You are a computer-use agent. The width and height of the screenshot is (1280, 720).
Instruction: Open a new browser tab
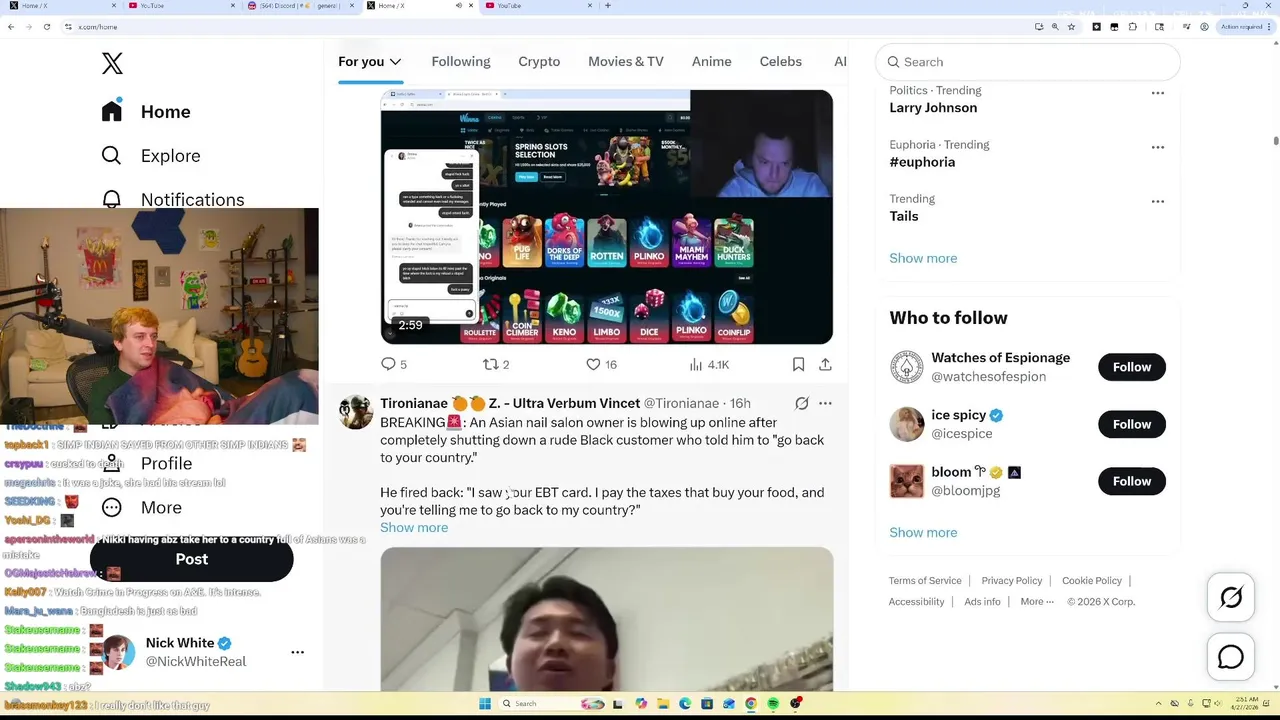(x=607, y=6)
